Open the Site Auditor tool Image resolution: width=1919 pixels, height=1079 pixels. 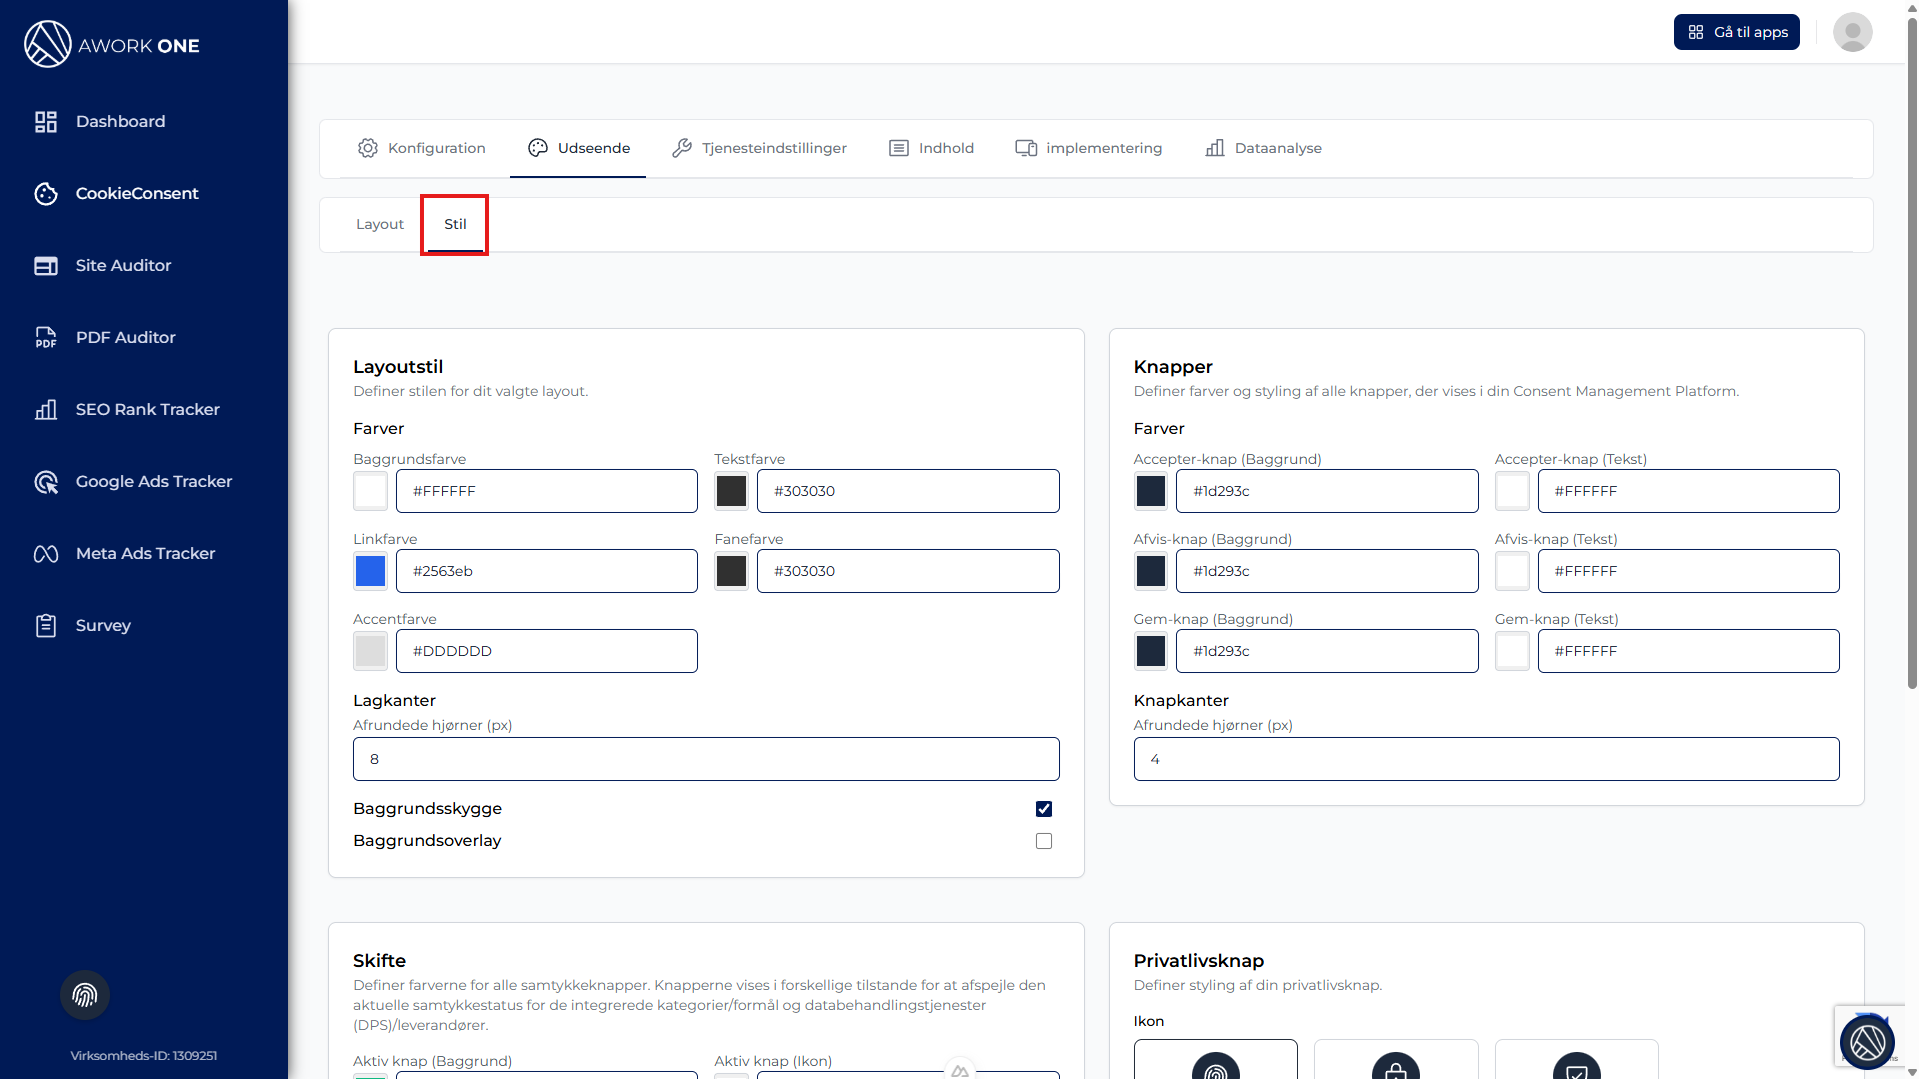point(123,265)
